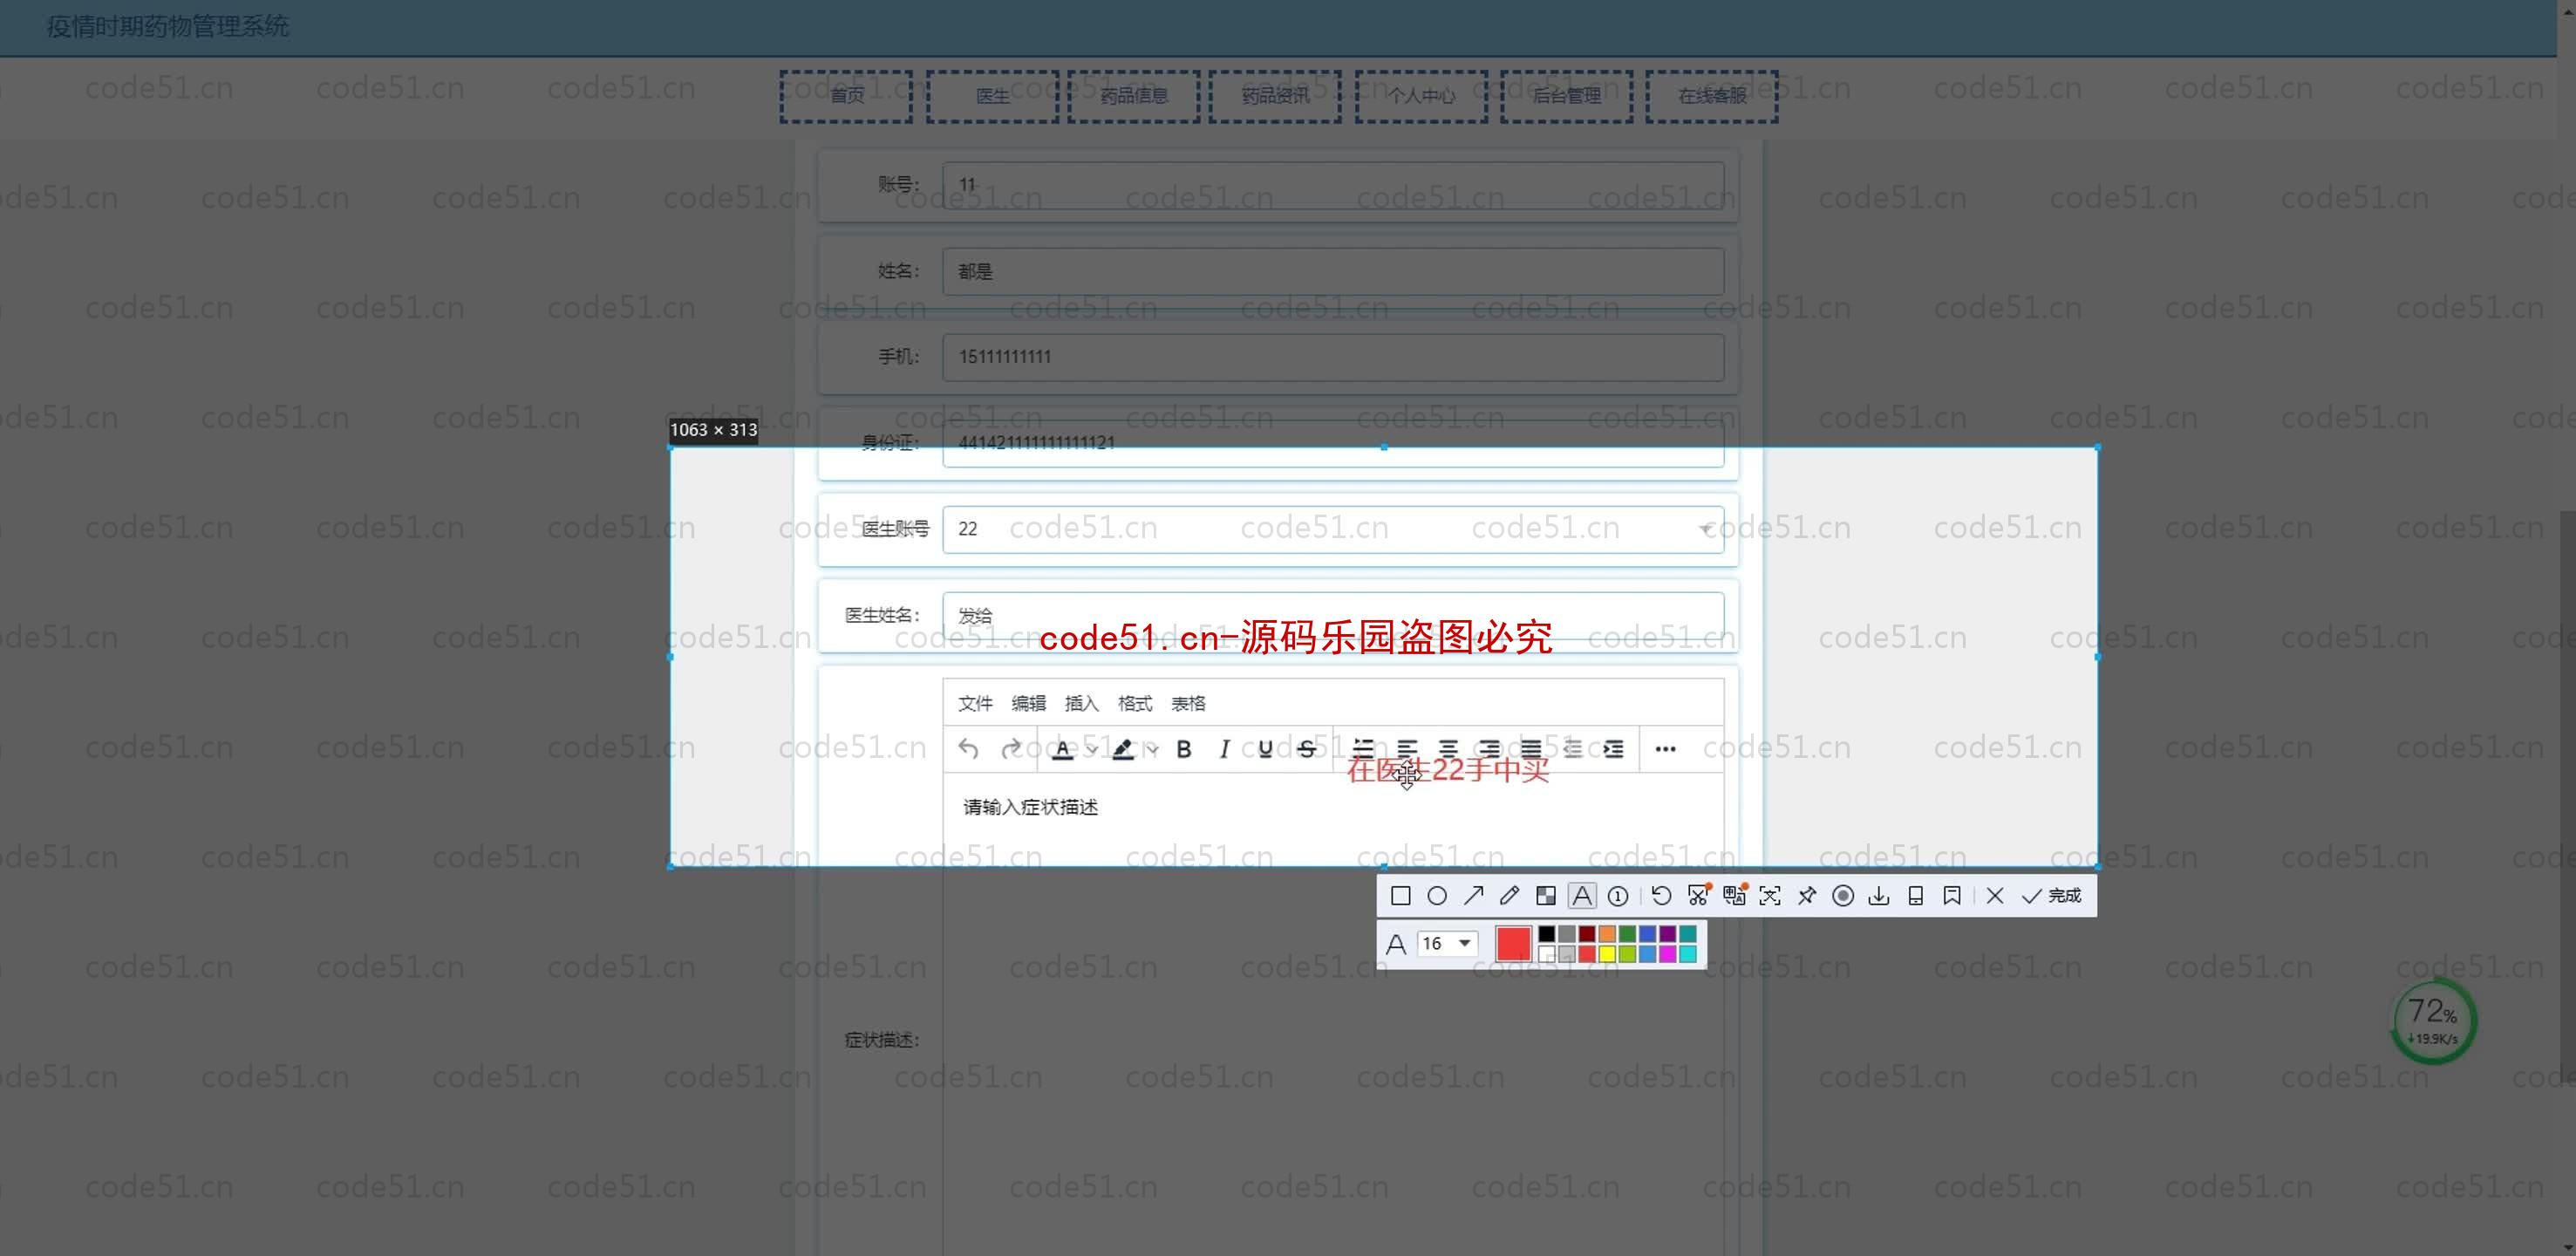Viewport: 2576px width, 1256px height.
Task: Increase paragraph indent
Action: tap(1613, 749)
